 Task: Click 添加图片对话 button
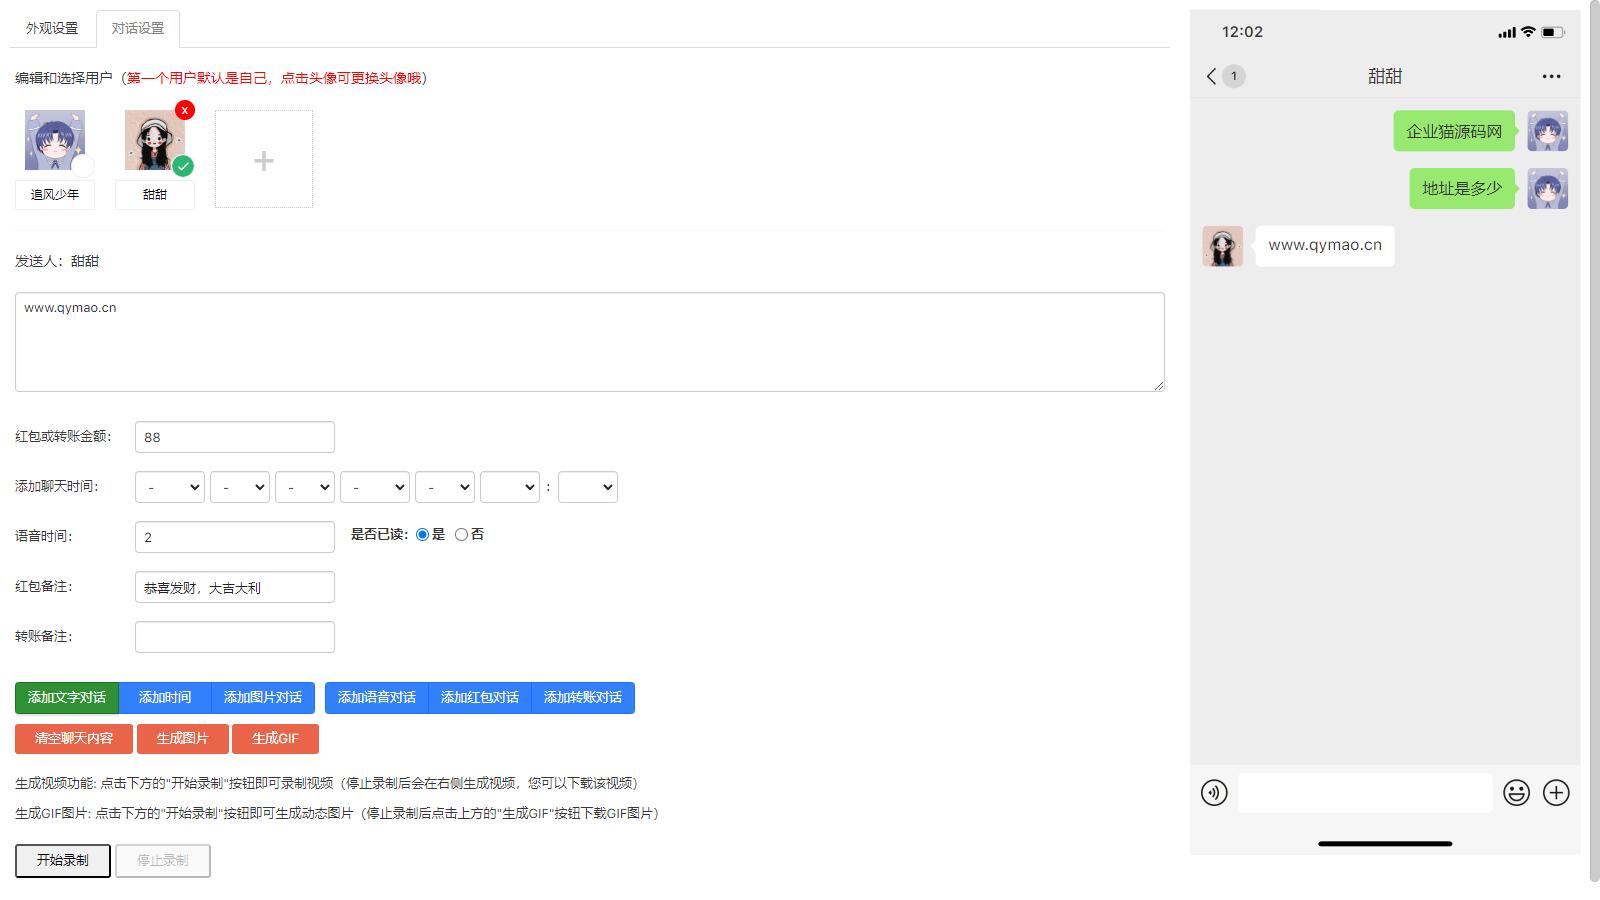coord(263,698)
